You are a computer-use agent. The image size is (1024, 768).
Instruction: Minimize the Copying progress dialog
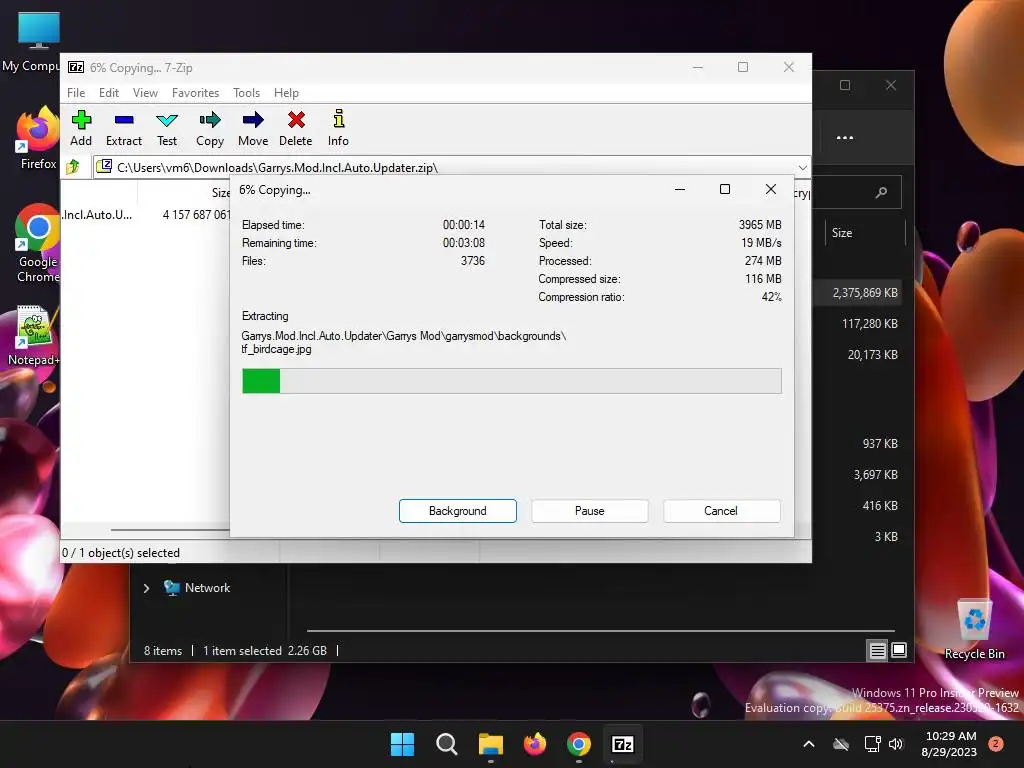[680, 189]
